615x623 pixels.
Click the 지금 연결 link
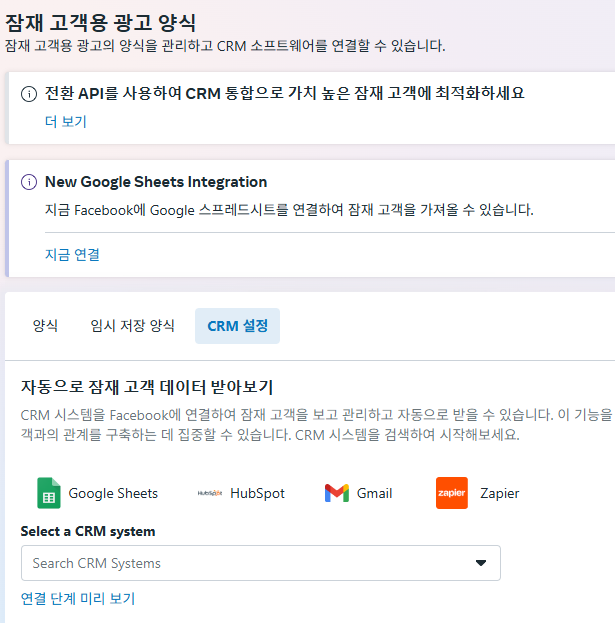click(x=72, y=254)
